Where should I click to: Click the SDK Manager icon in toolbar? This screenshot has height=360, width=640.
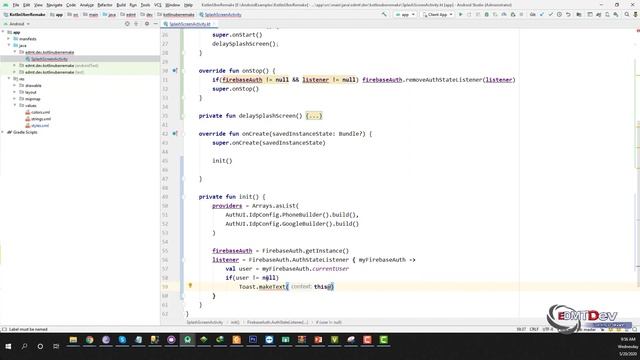(616, 14)
